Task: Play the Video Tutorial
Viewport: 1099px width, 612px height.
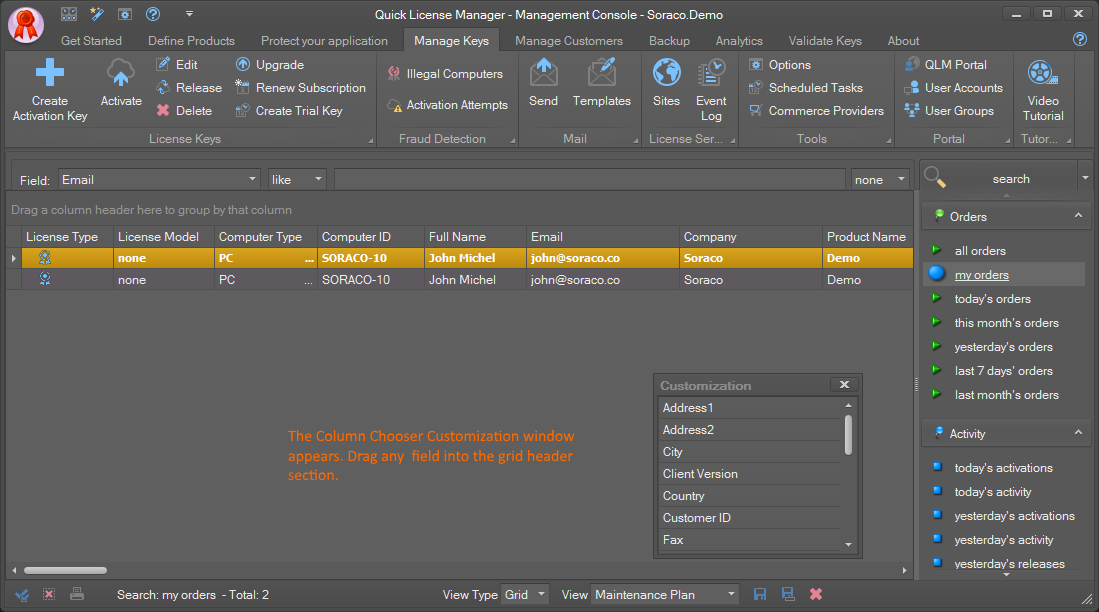Action: click(x=1043, y=90)
